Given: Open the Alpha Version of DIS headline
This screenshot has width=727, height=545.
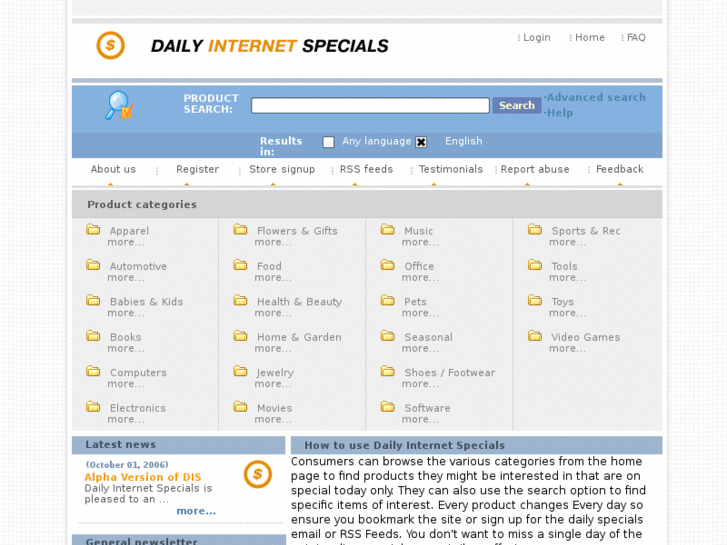Looking at the screenshot, I should click(x=143, y=477).
